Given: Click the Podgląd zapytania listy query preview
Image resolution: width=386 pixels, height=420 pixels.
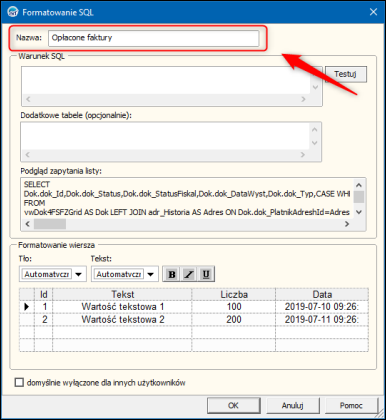Looking at the screenshot, I should (x=187, y=198).
